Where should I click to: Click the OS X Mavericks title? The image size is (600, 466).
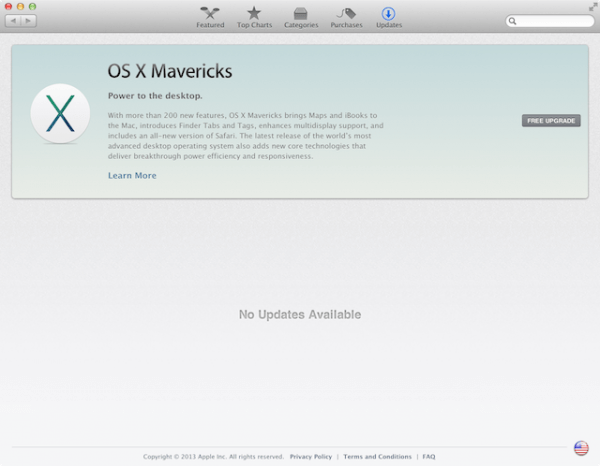point(170,71)
